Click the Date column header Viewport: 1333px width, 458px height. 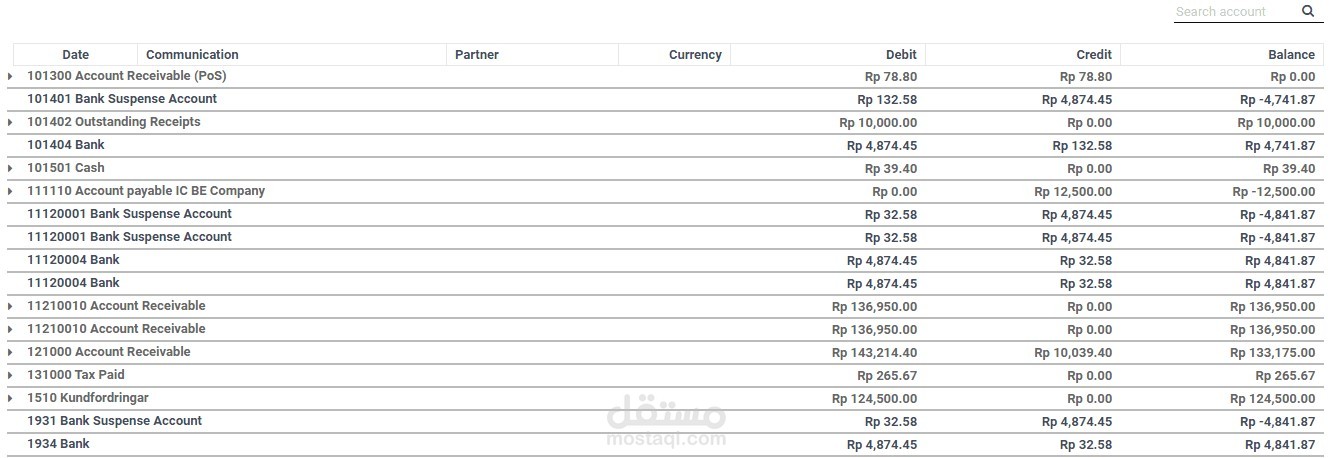[75, 55]
